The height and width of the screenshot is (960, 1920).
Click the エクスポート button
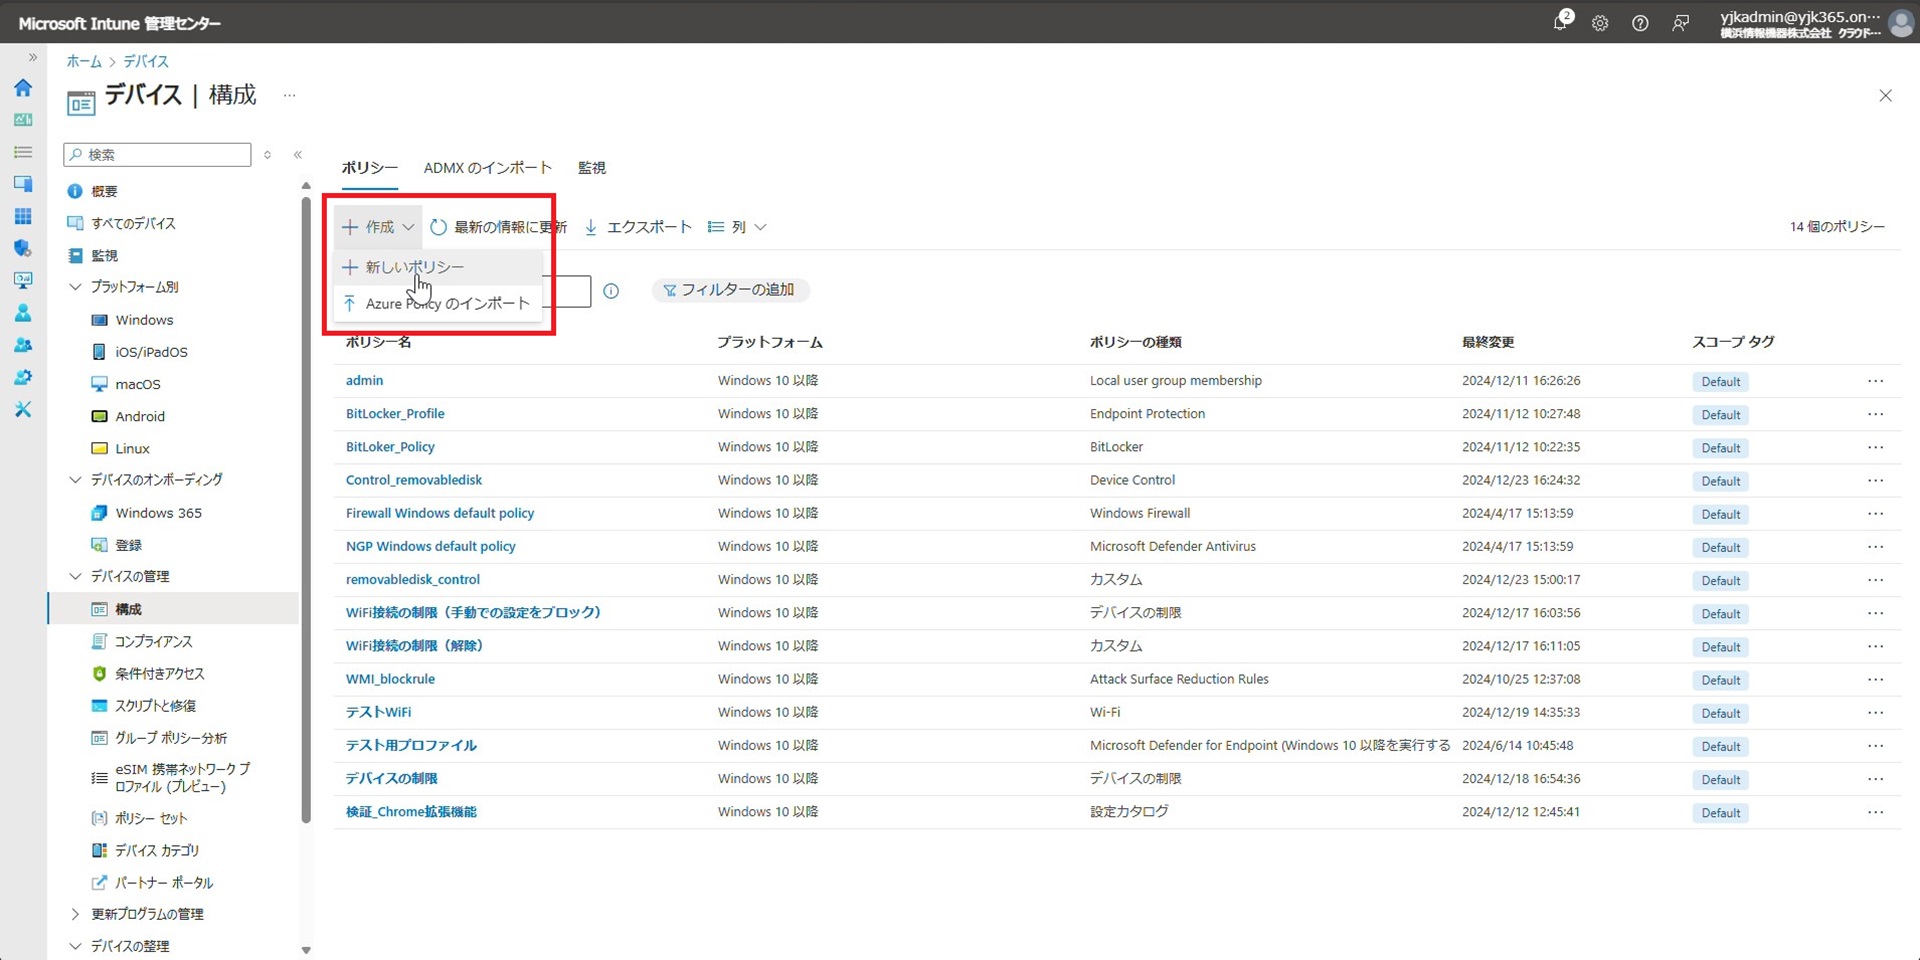pyautogui.click(x=638, y=227)
